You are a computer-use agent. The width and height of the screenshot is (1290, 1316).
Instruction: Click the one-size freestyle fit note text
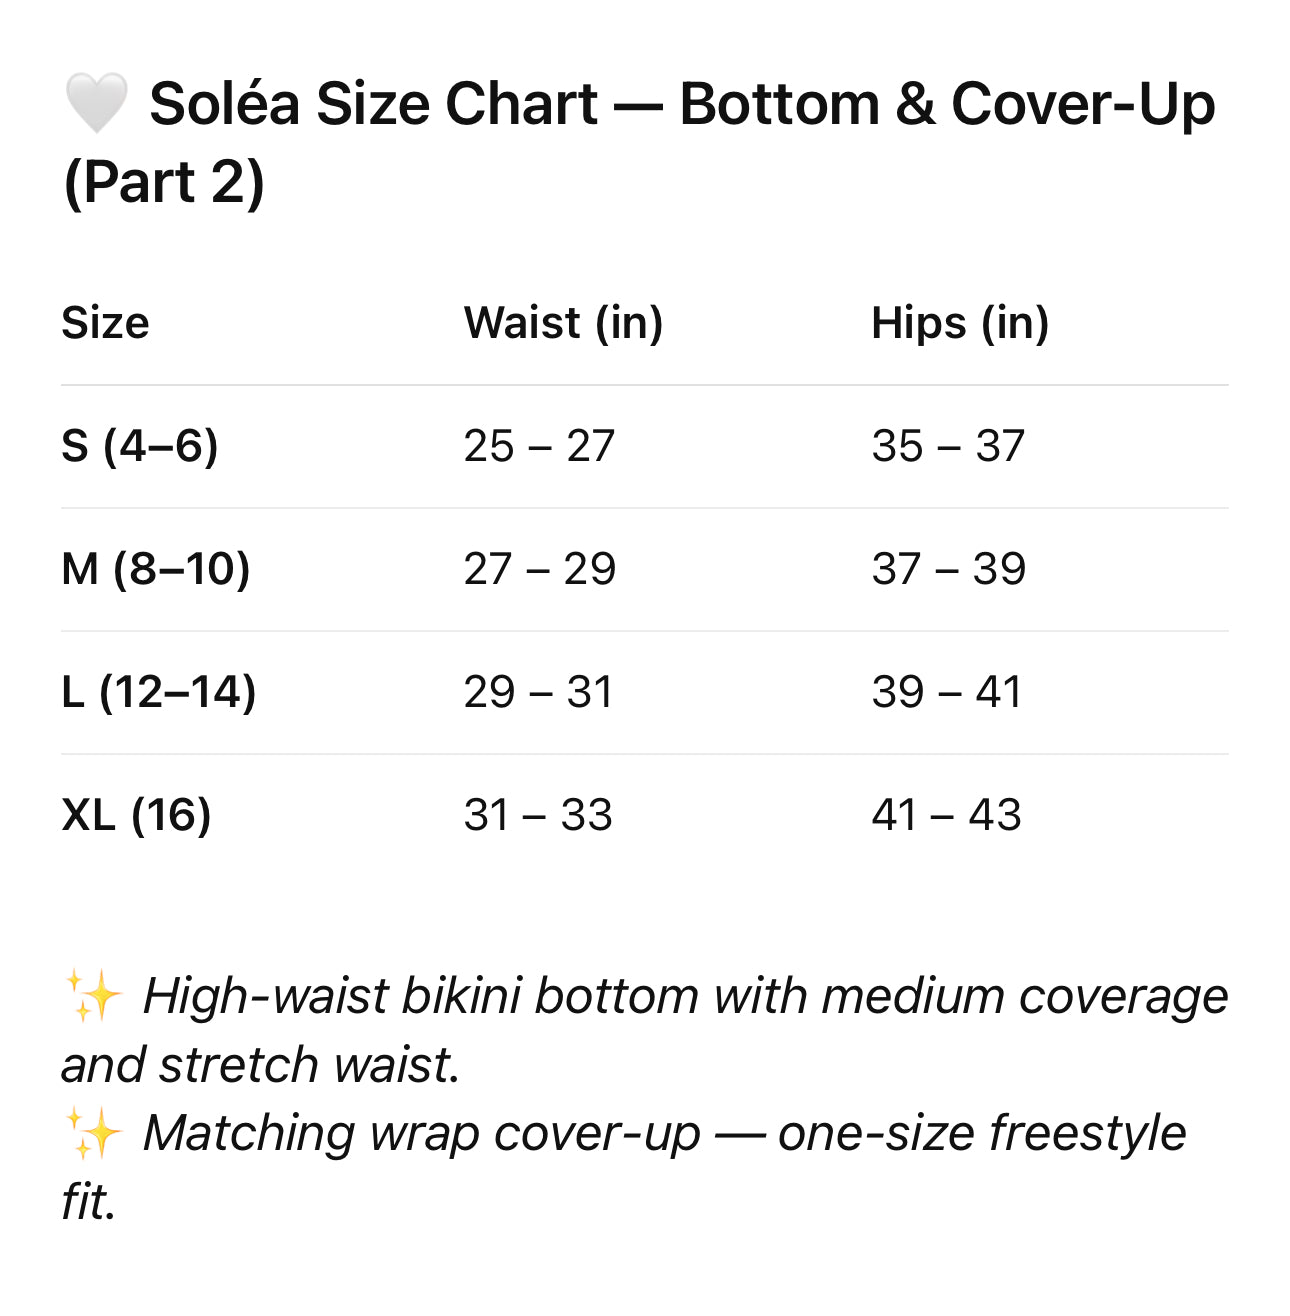pos(664,1134)
